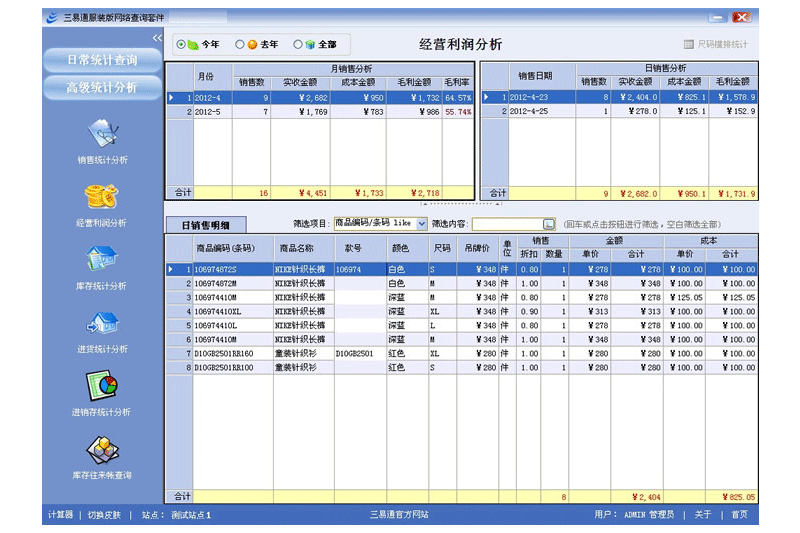Click 测试站点1 in the status bar

tap(191, 515)
